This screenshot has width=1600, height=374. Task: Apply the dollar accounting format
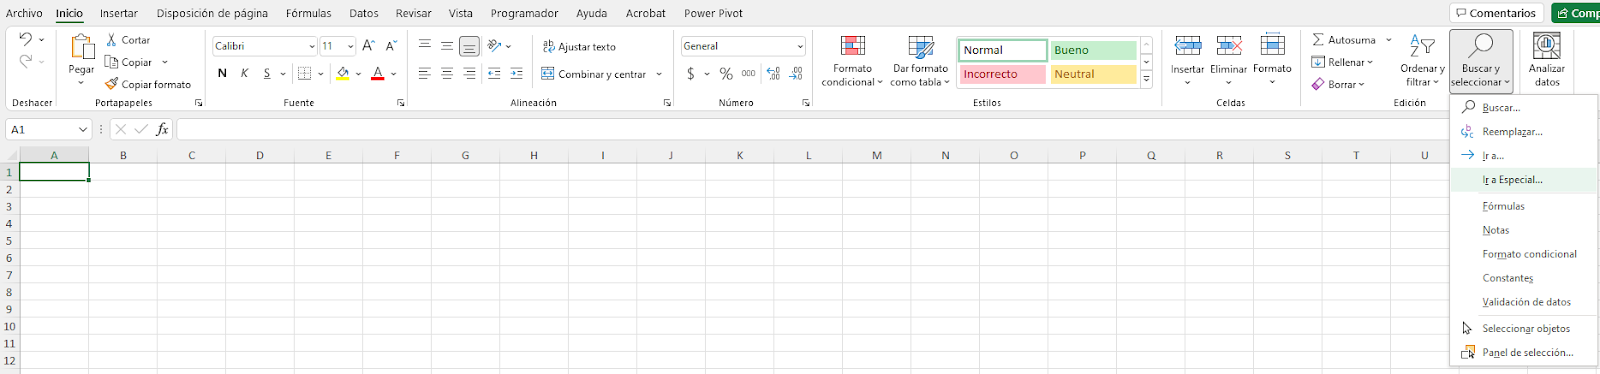691,73
